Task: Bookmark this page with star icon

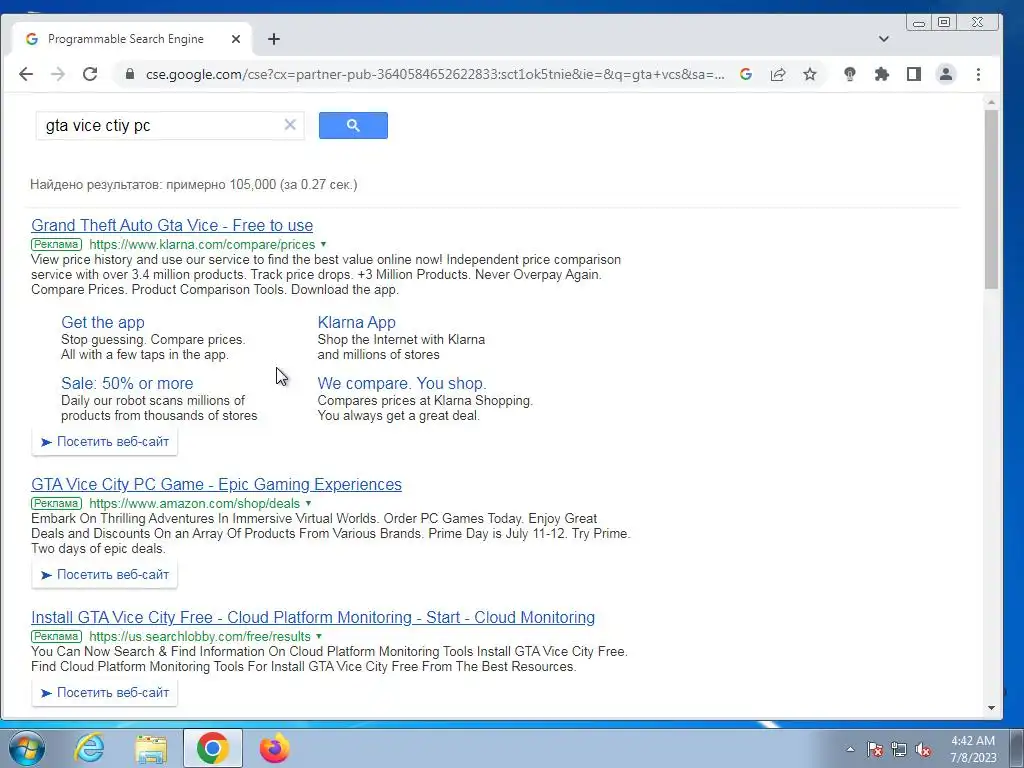Action: click(810, 74)
